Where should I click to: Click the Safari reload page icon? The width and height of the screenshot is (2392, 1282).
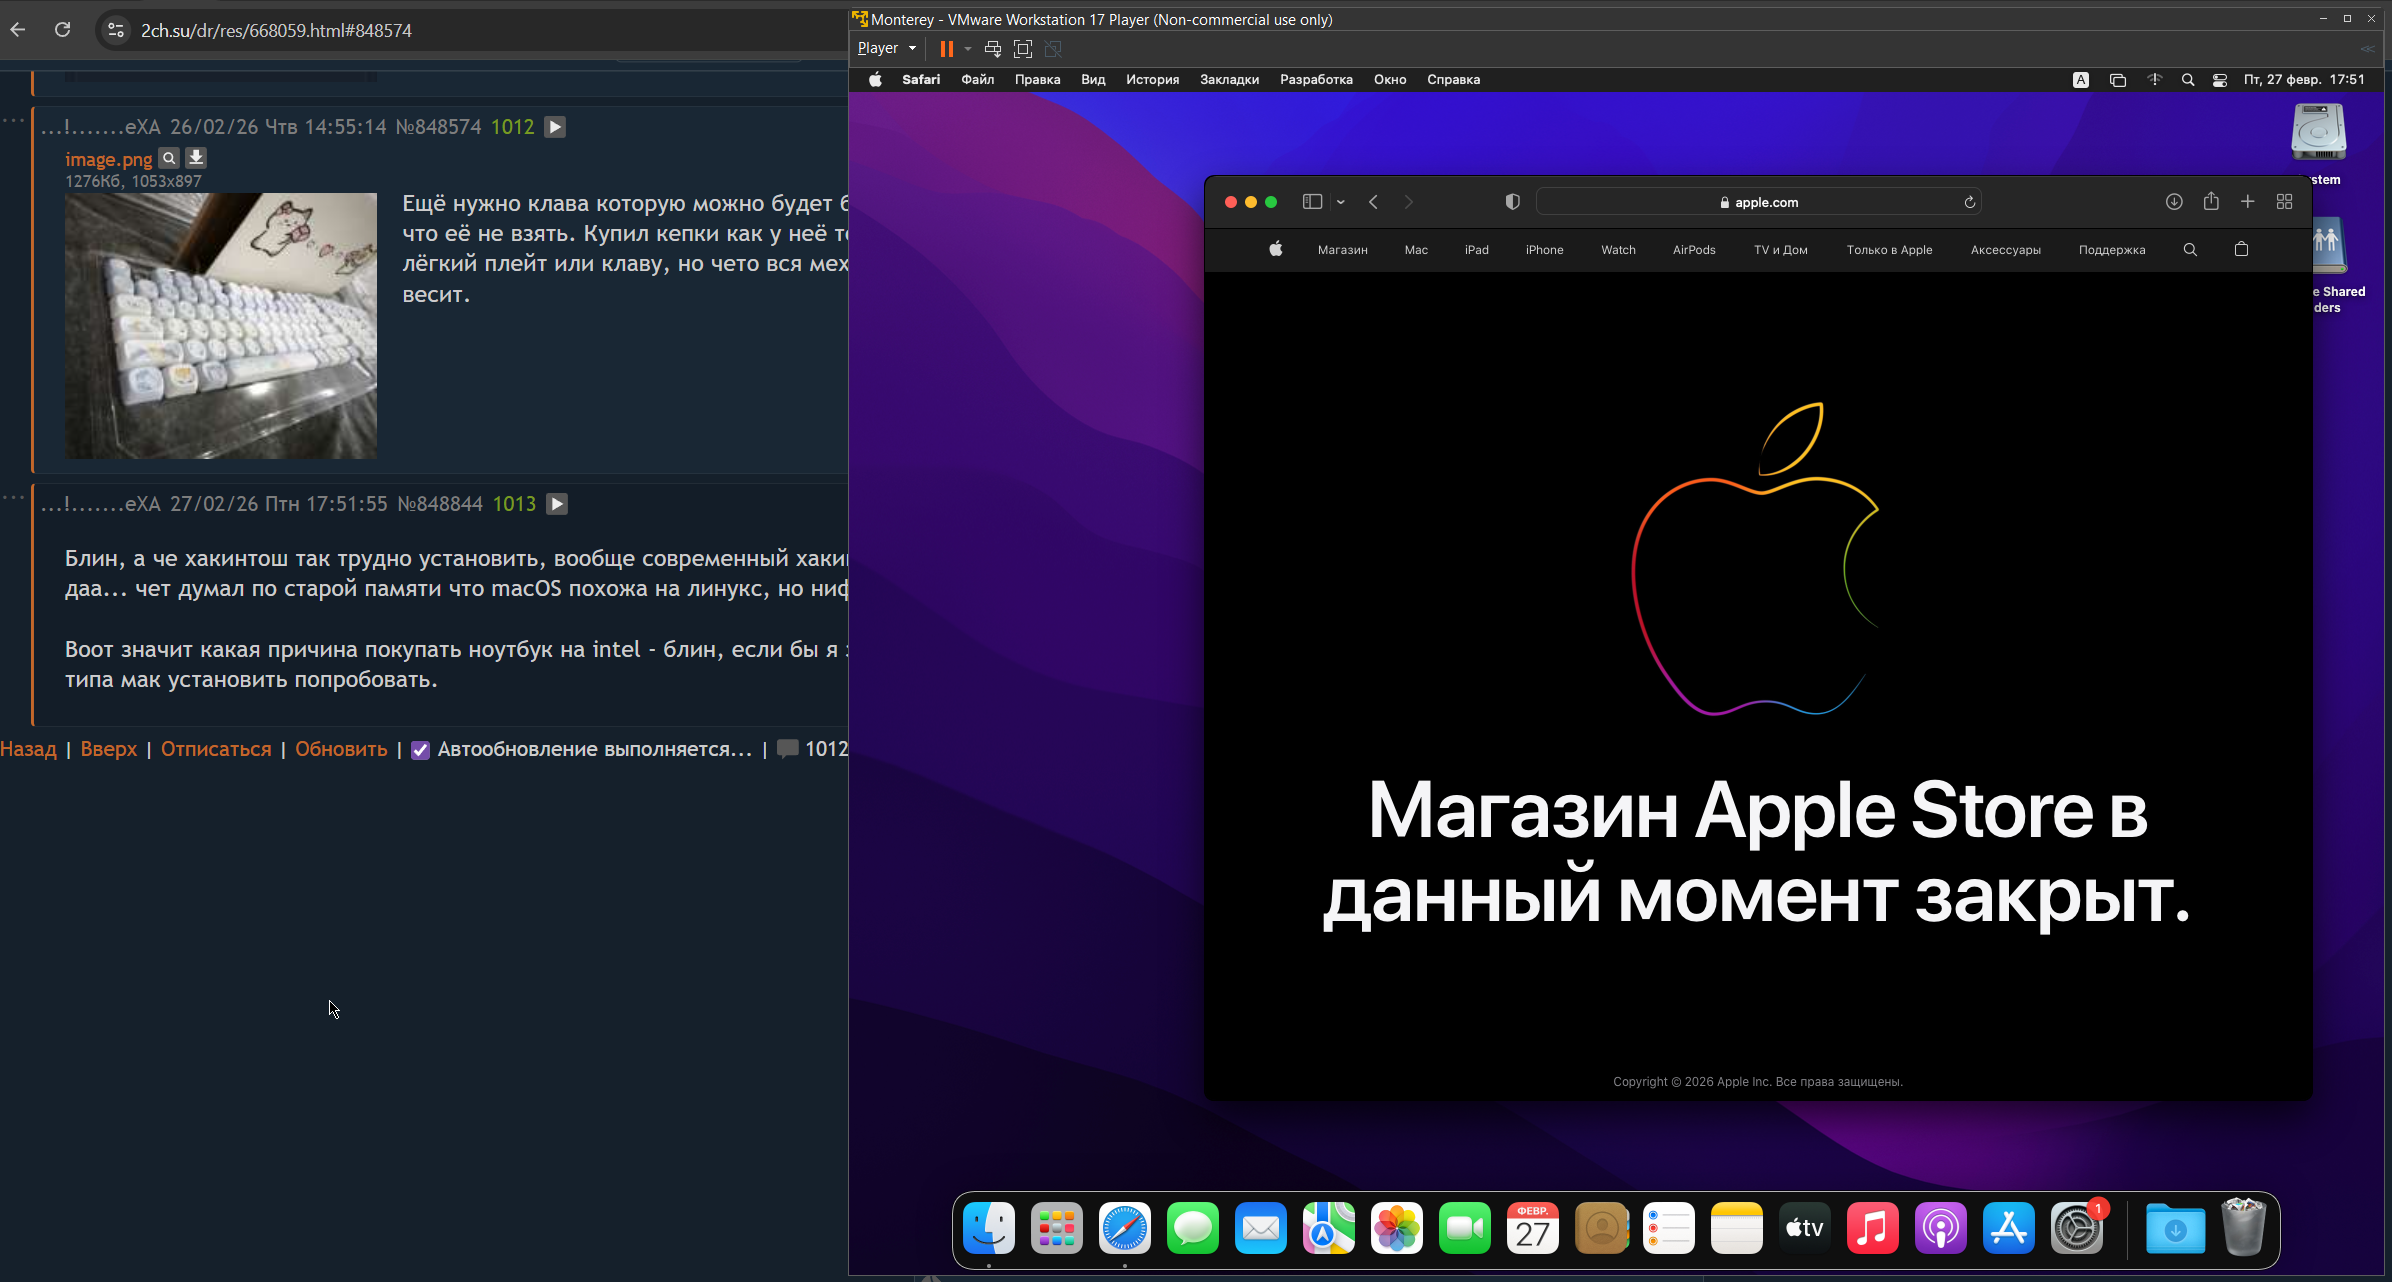1969,202
